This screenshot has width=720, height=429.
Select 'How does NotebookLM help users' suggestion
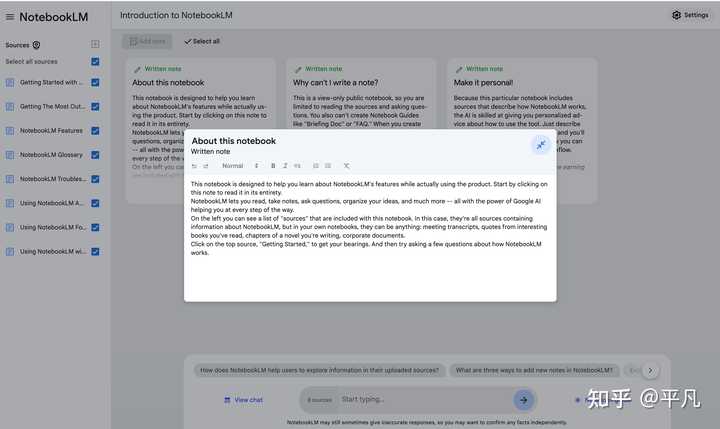point(319,370)
